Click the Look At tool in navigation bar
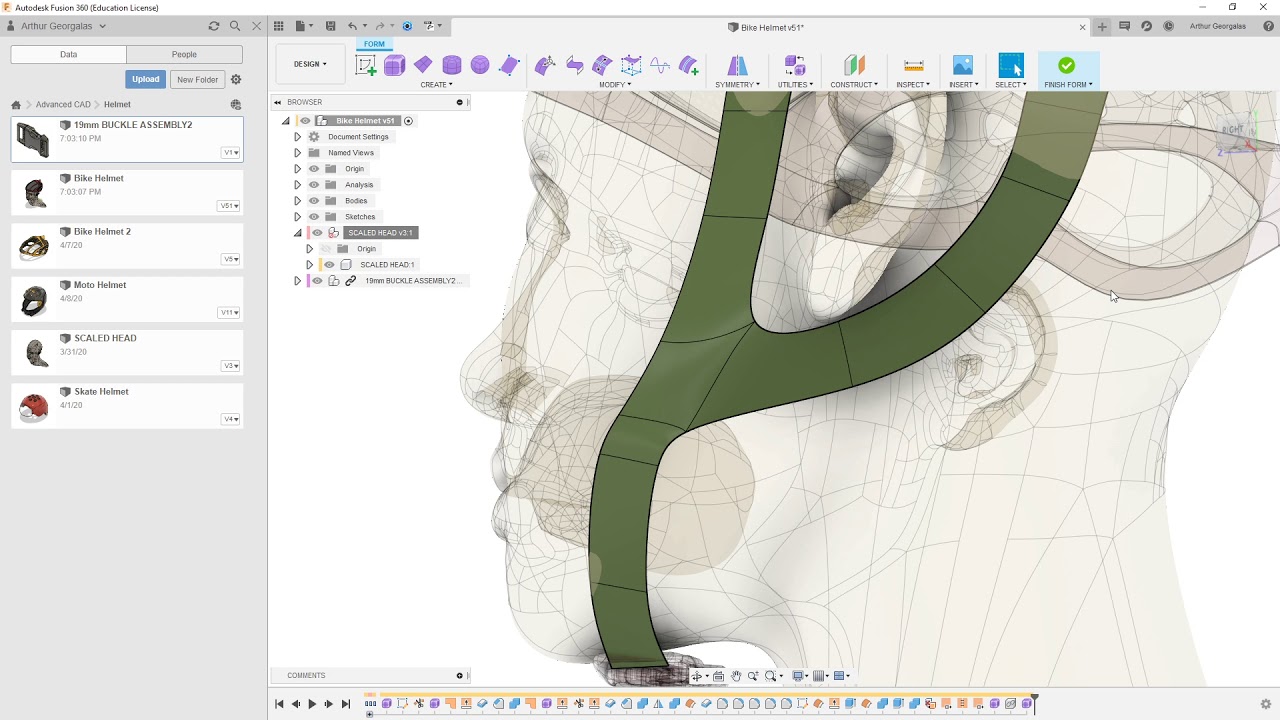The width and height of the screenshot is (1280, 720). (x=718, y=676)
